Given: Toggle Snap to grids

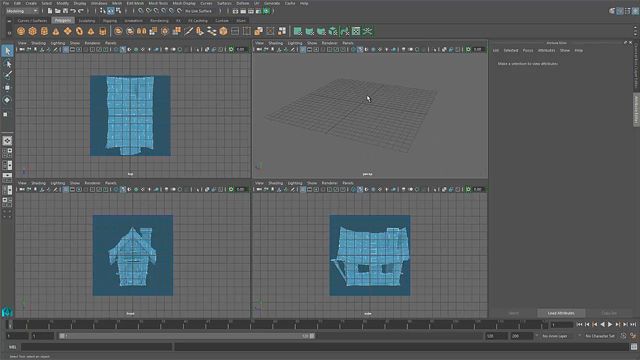Looking at the screenshot, I should tap(140, 11).
